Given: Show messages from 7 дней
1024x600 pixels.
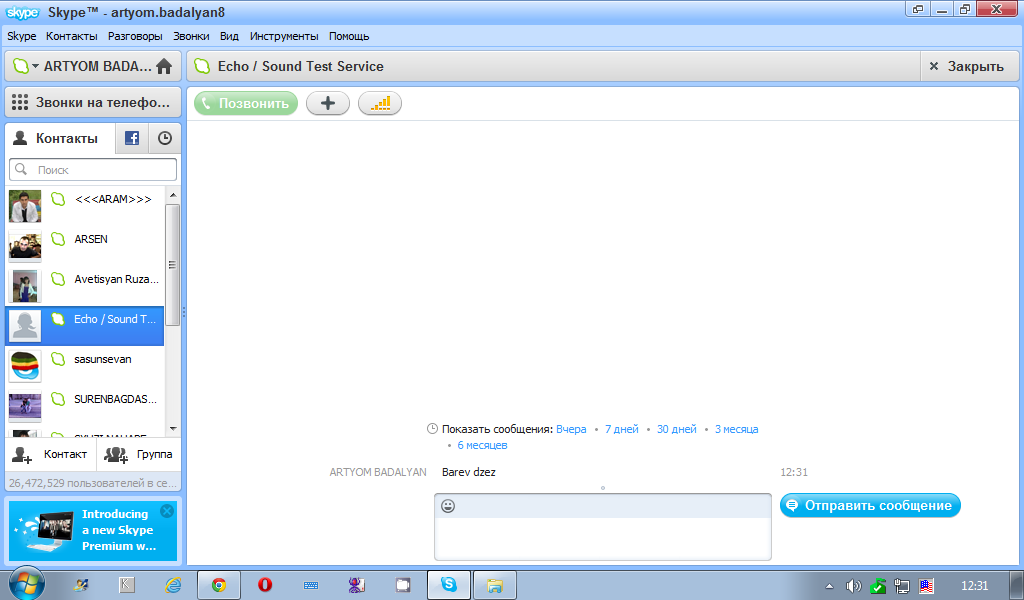Looking at the screenshot, I should click(x=621, y=429).
